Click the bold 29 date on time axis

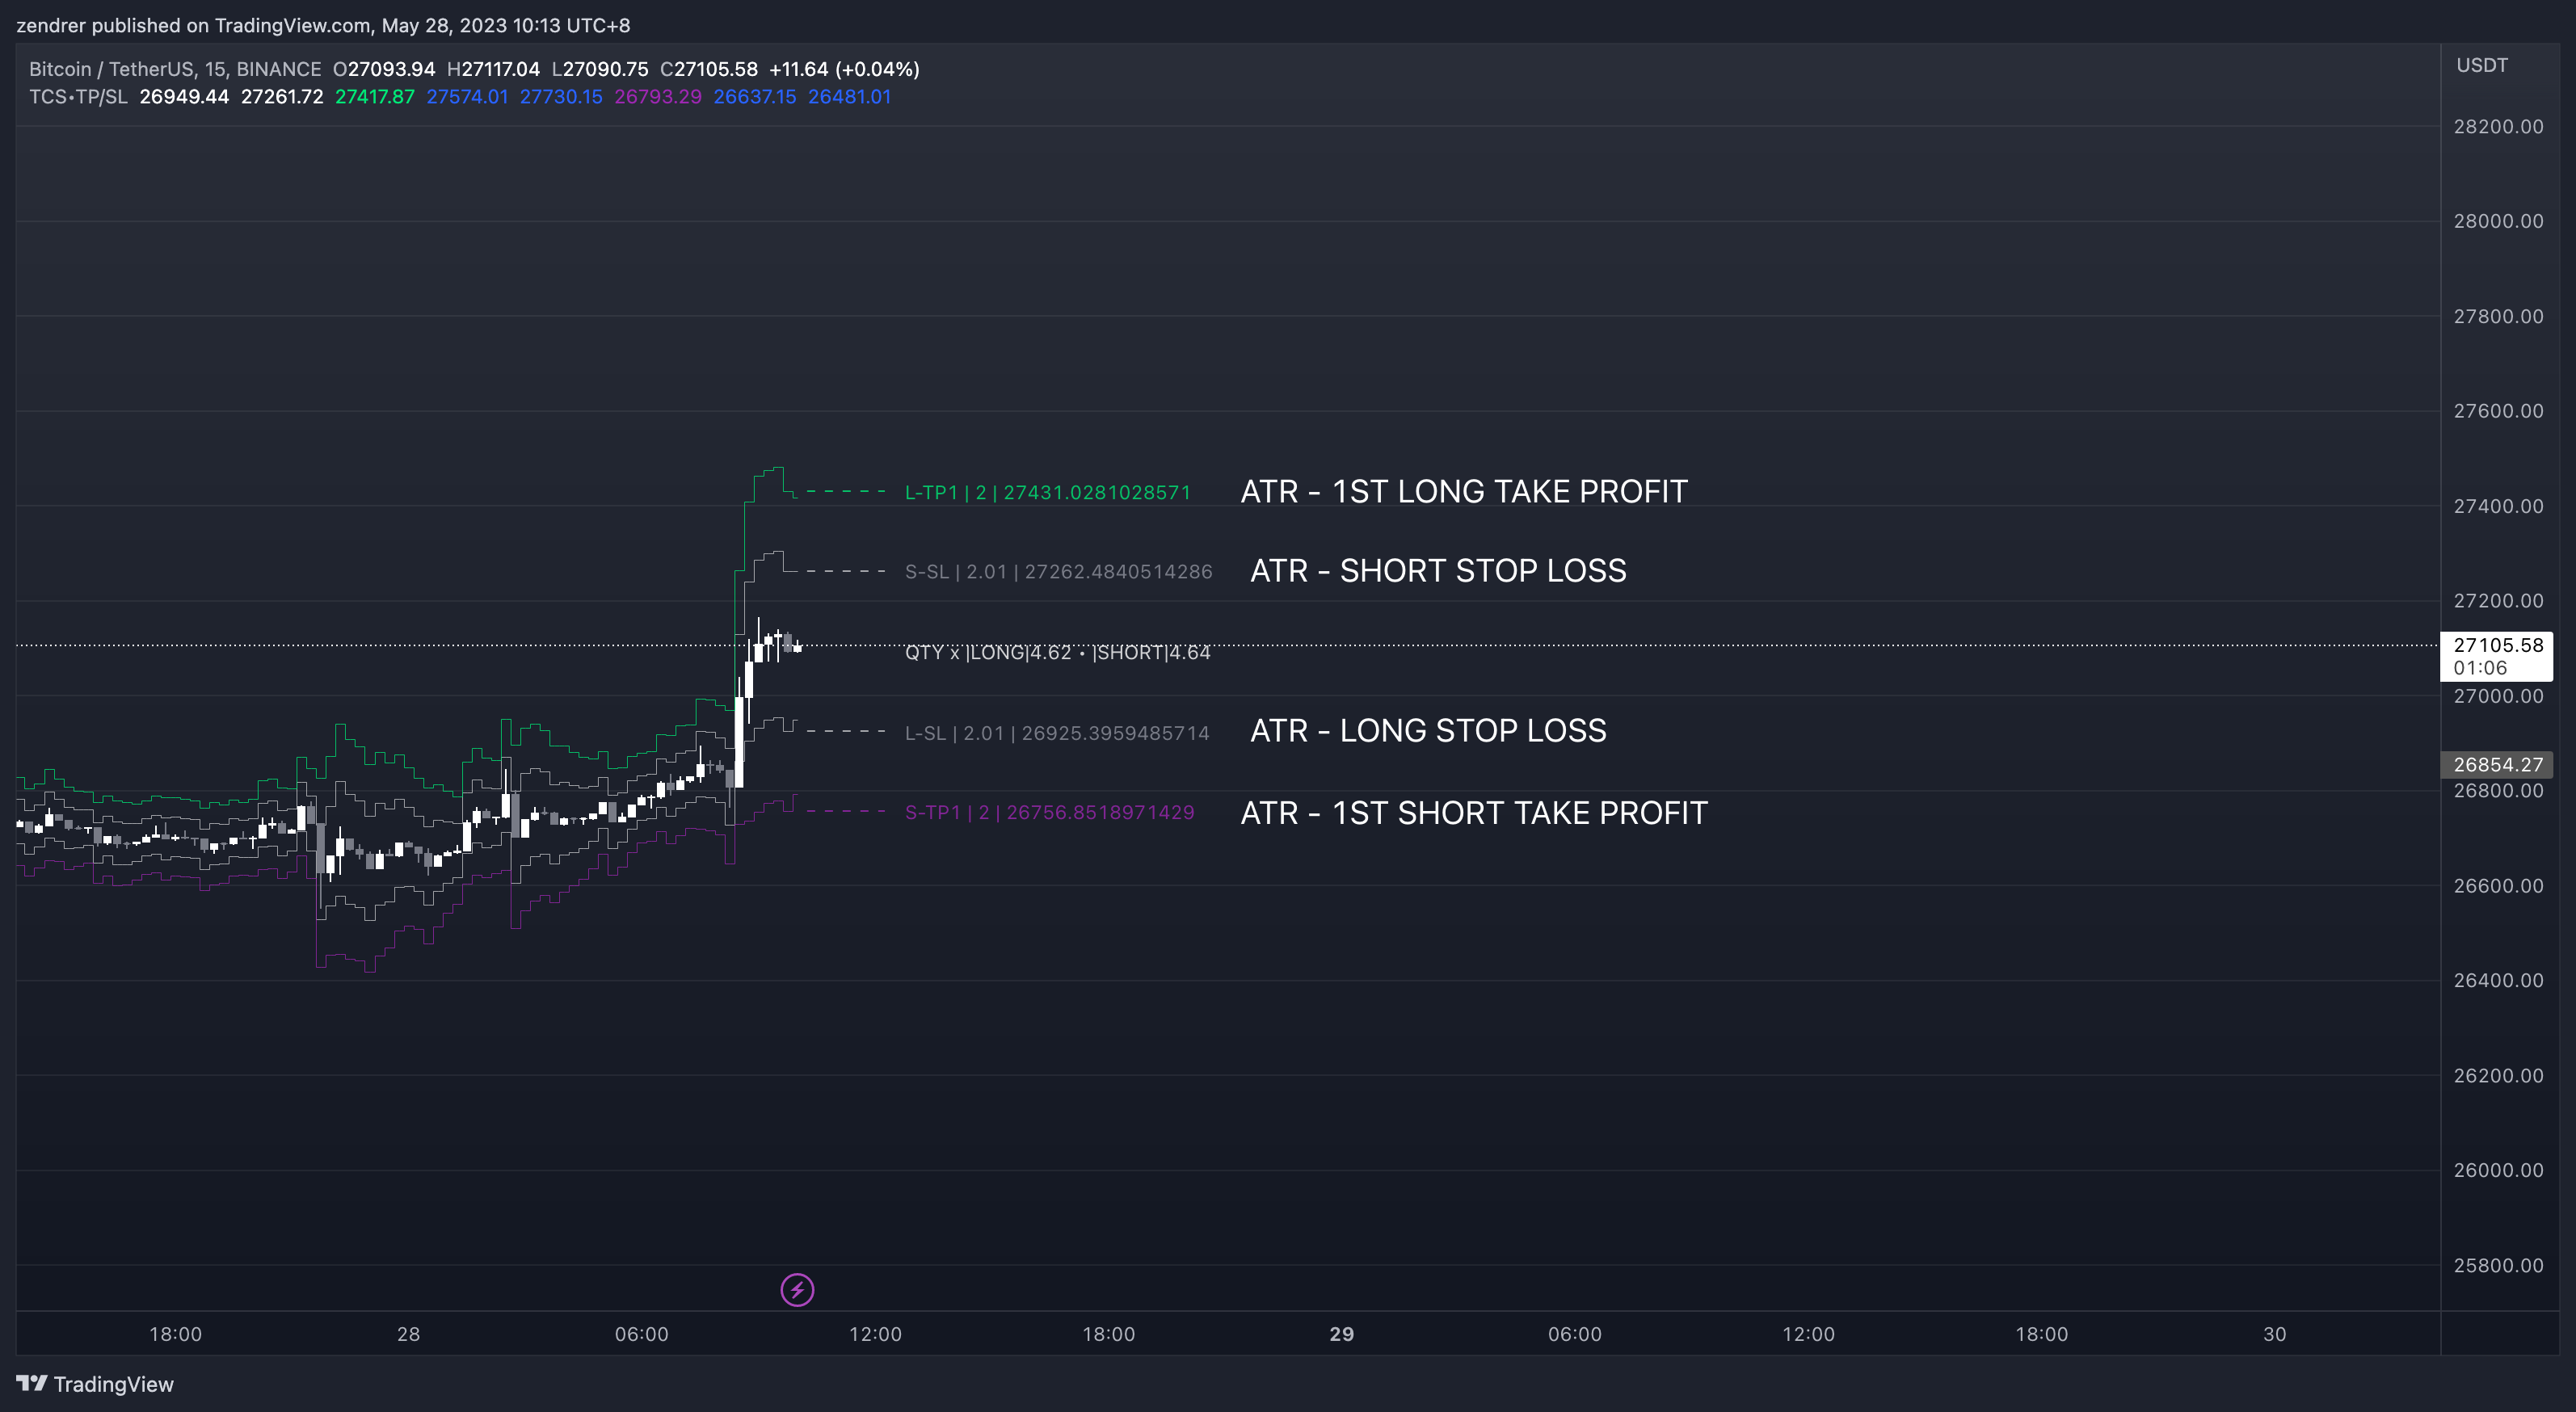tap(1341, 1334)
